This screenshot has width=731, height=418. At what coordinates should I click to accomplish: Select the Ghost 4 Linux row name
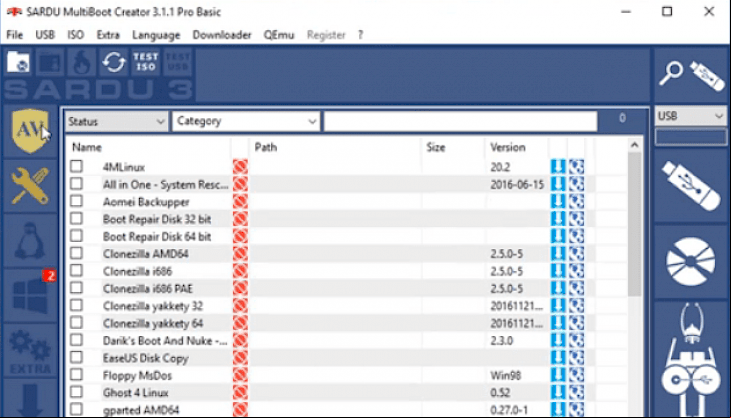tap(136, 393)
